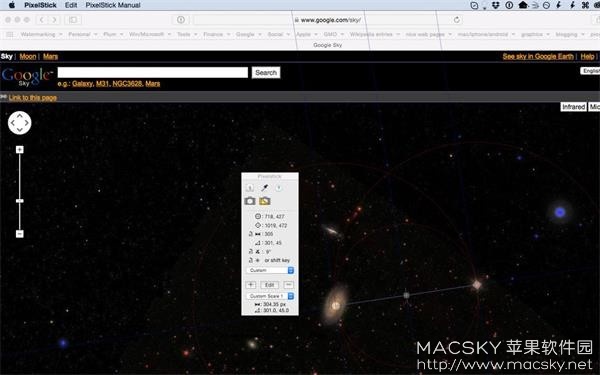Select the eyedropper color picker tool
This screenshot has height=375, width=600.
264,188
